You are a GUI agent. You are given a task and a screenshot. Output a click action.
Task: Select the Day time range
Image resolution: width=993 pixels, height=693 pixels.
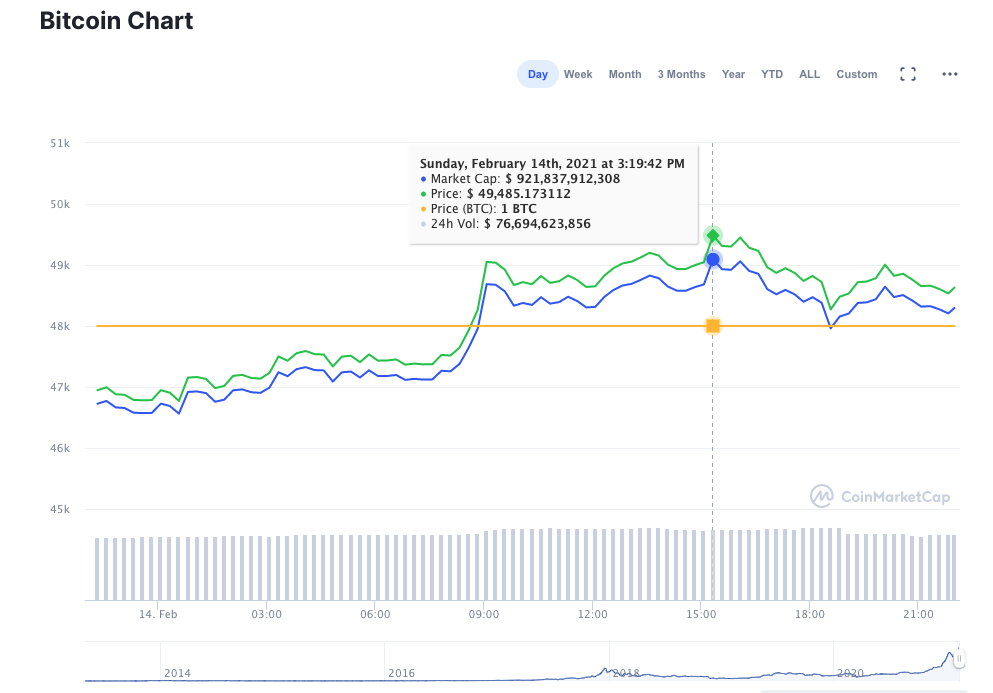(x=538, y=74)
